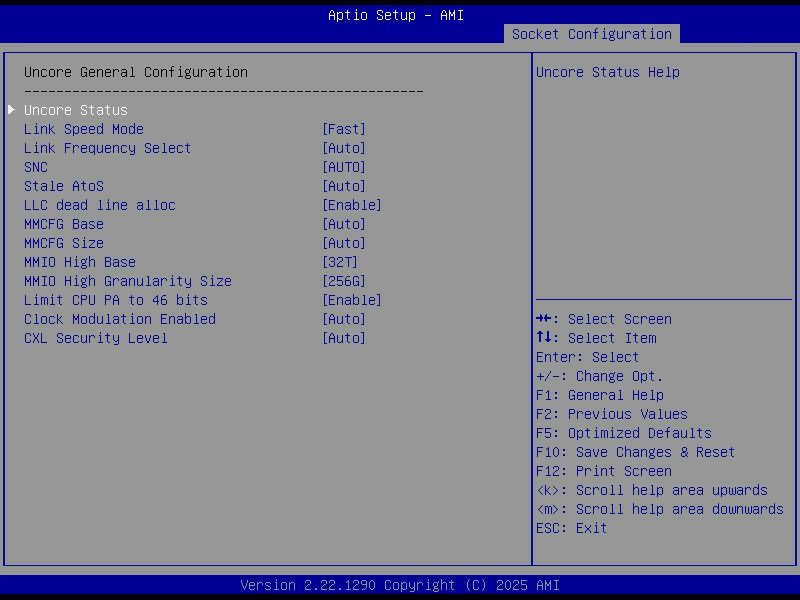Open the Stale AtoS [Auto] value
The image size is (800, 600).
344,186
